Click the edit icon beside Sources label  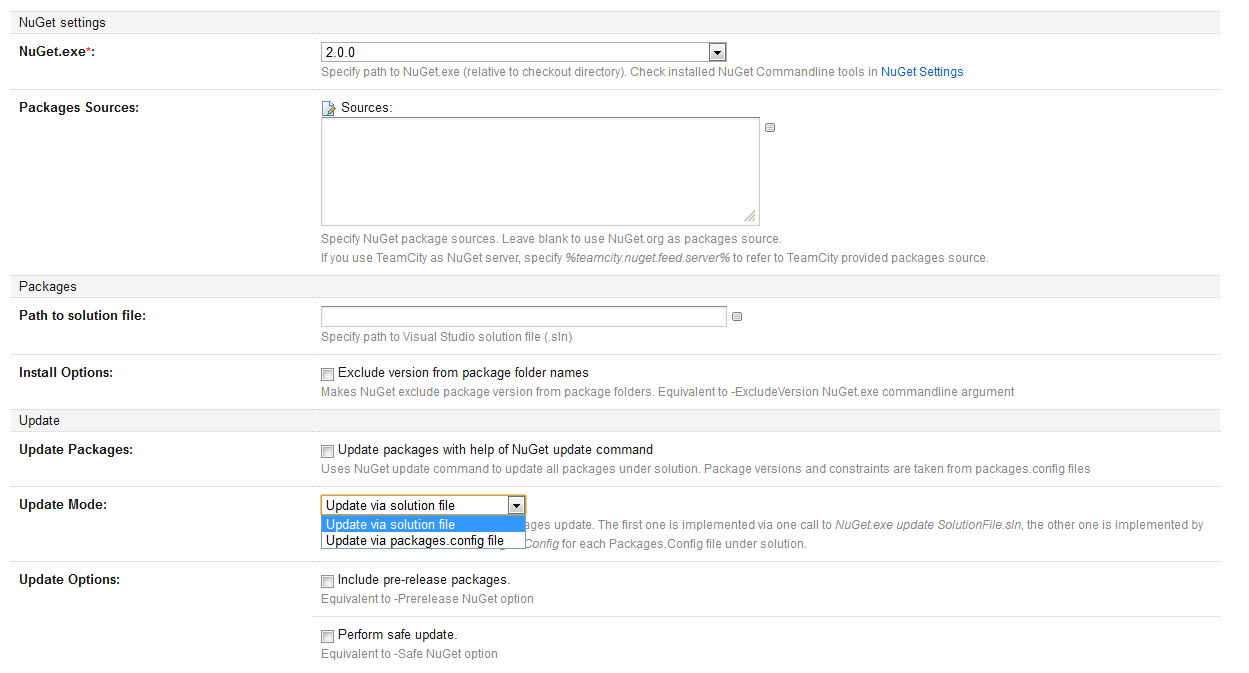pos(328,108)
